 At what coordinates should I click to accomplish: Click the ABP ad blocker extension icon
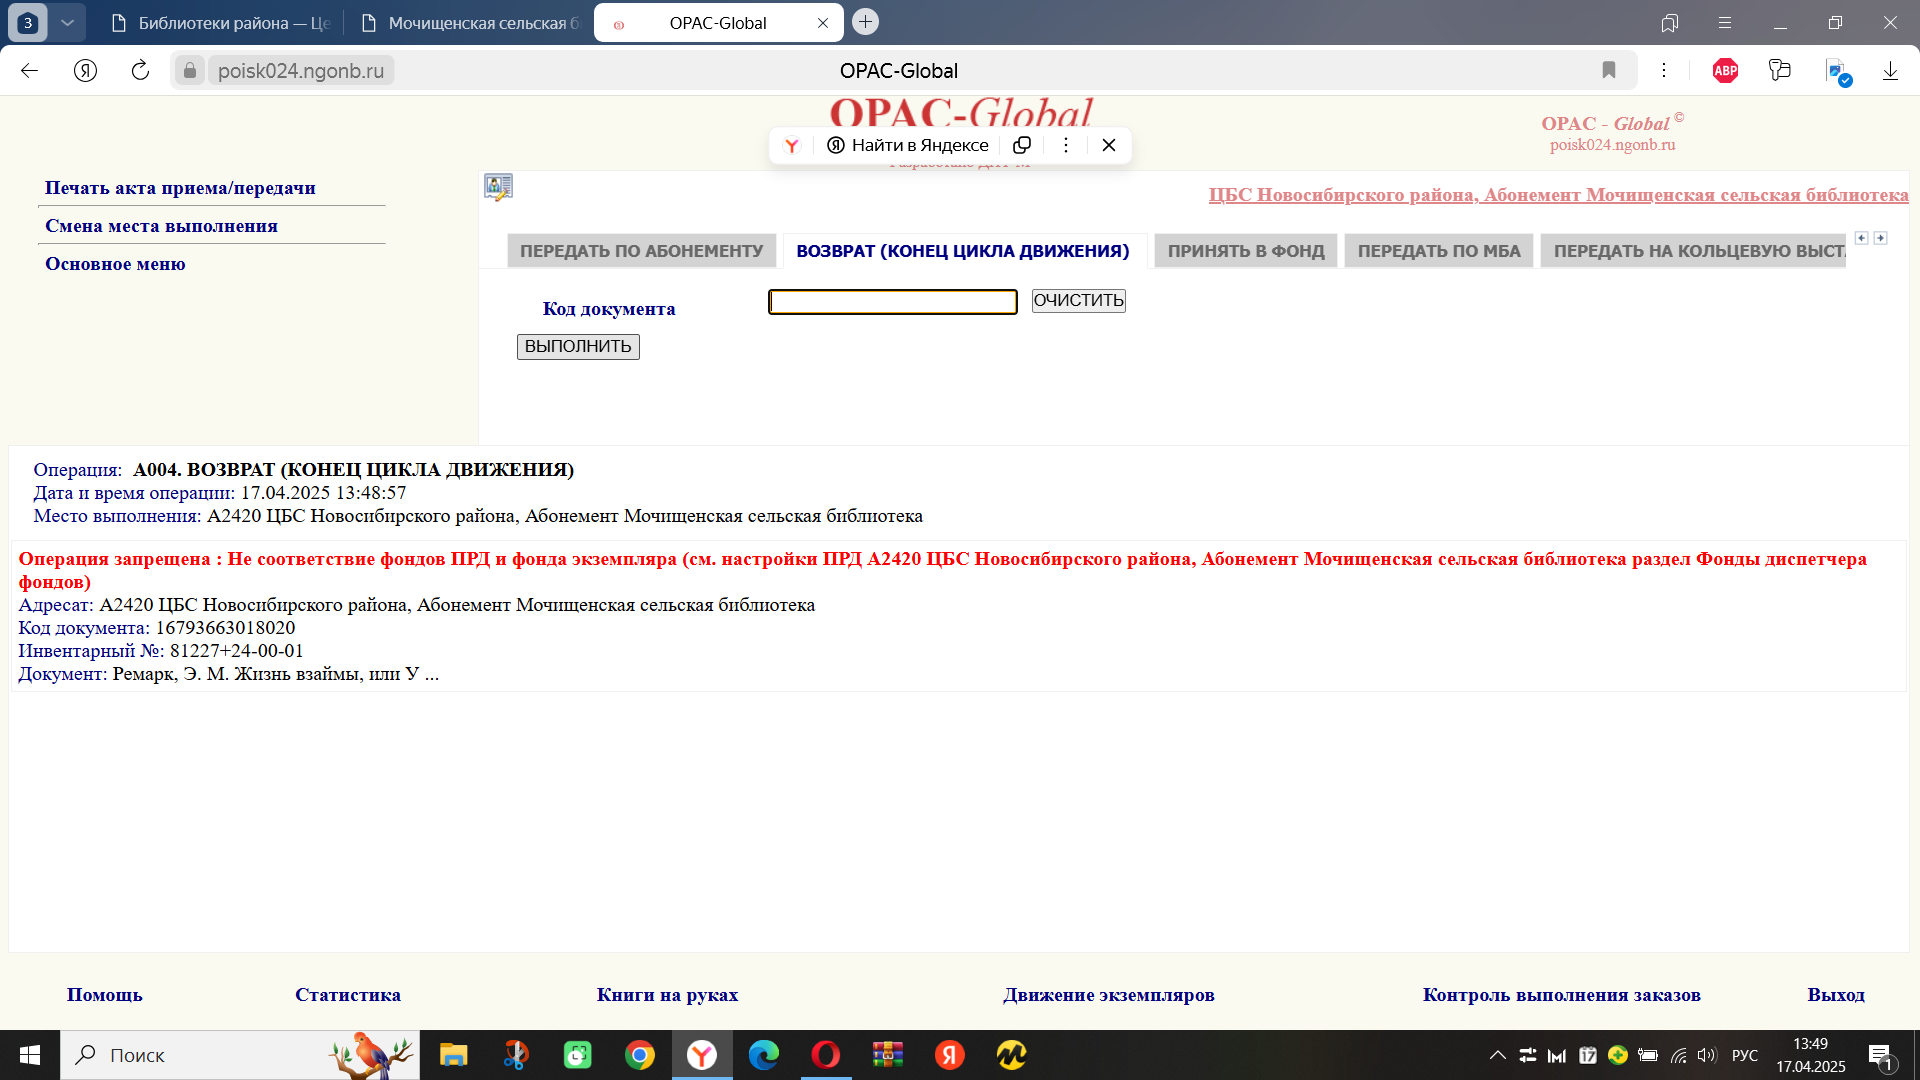coord(1725,70)
